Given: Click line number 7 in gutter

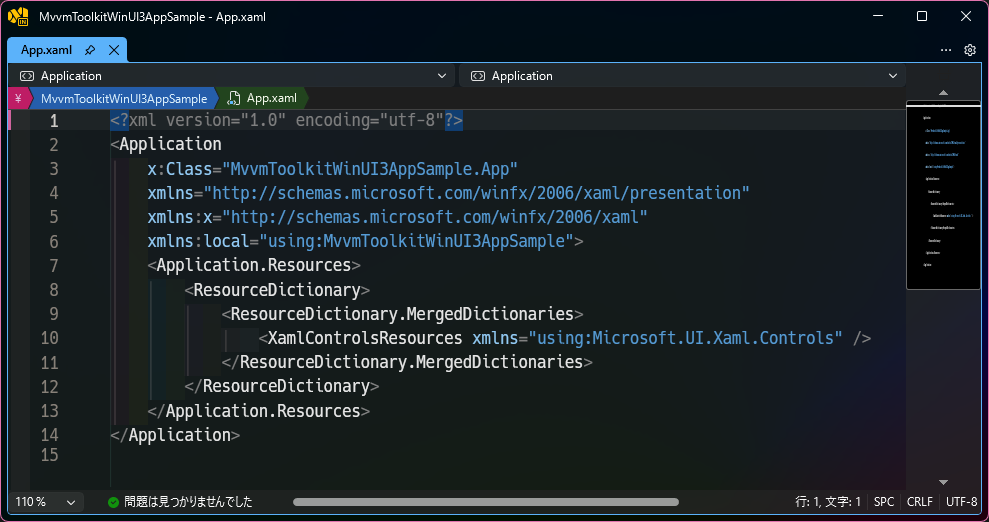Looking at the screenshot, I should pos(54,265).
